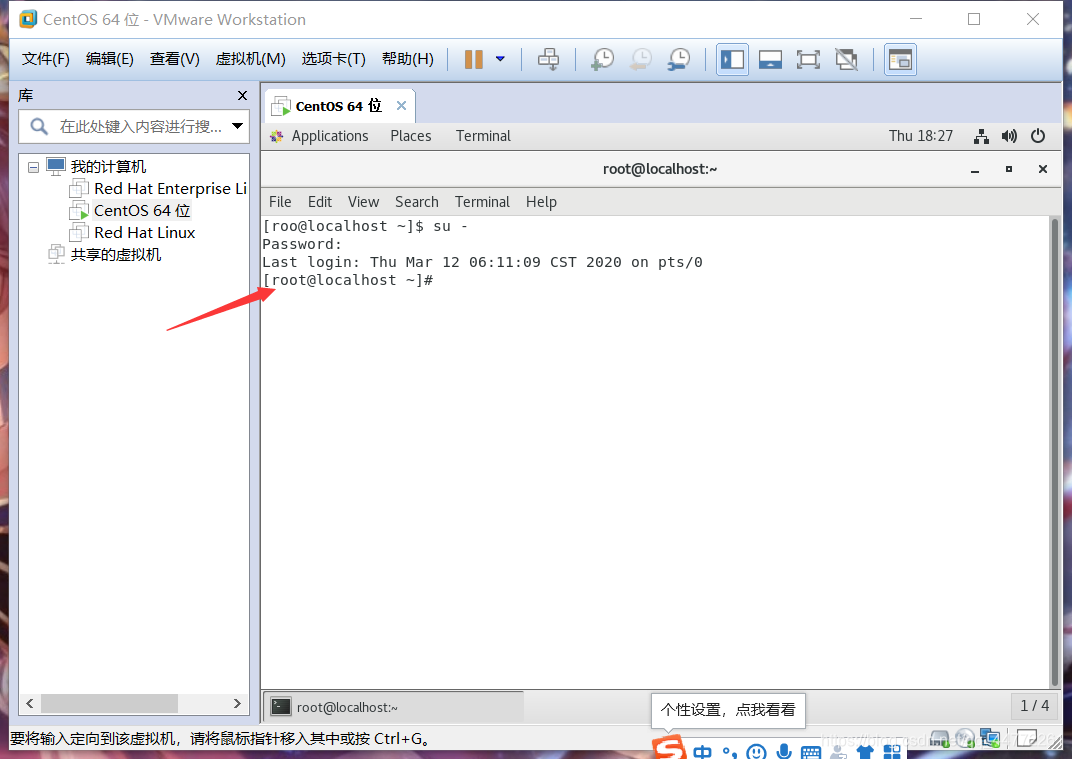Select Red Hat Enterprise Linux VM
This screenshot has width=1072, height=759.
[170, 189]
